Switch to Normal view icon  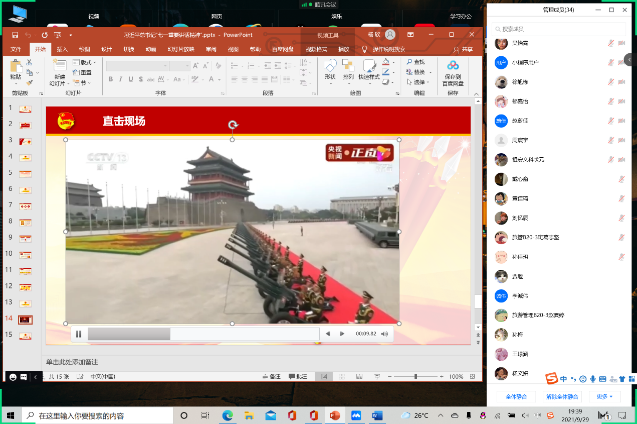click(324, 376)
